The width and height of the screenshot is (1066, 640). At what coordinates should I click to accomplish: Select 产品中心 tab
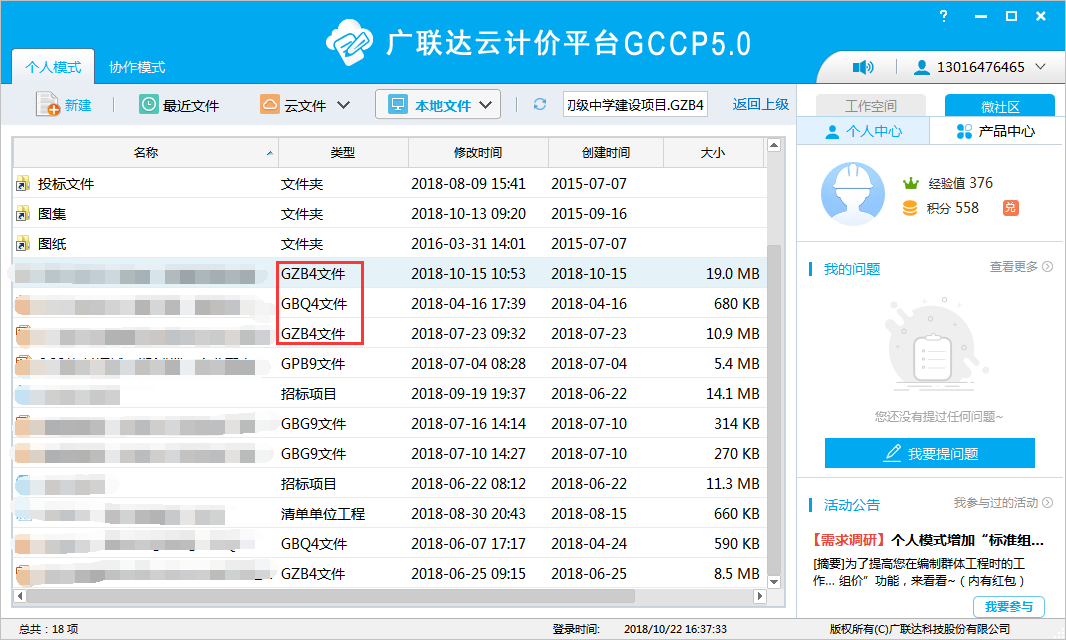coord(996,131)
